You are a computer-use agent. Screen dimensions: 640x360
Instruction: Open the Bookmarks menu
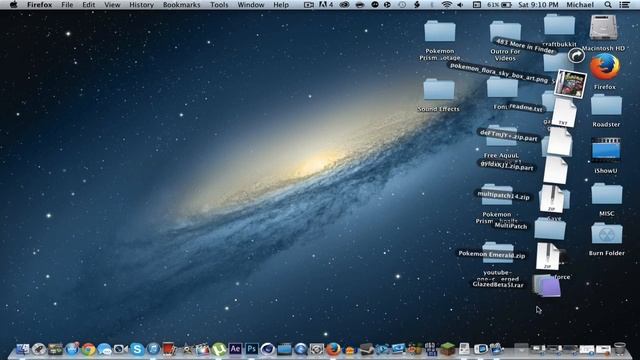tap(182, 5)
